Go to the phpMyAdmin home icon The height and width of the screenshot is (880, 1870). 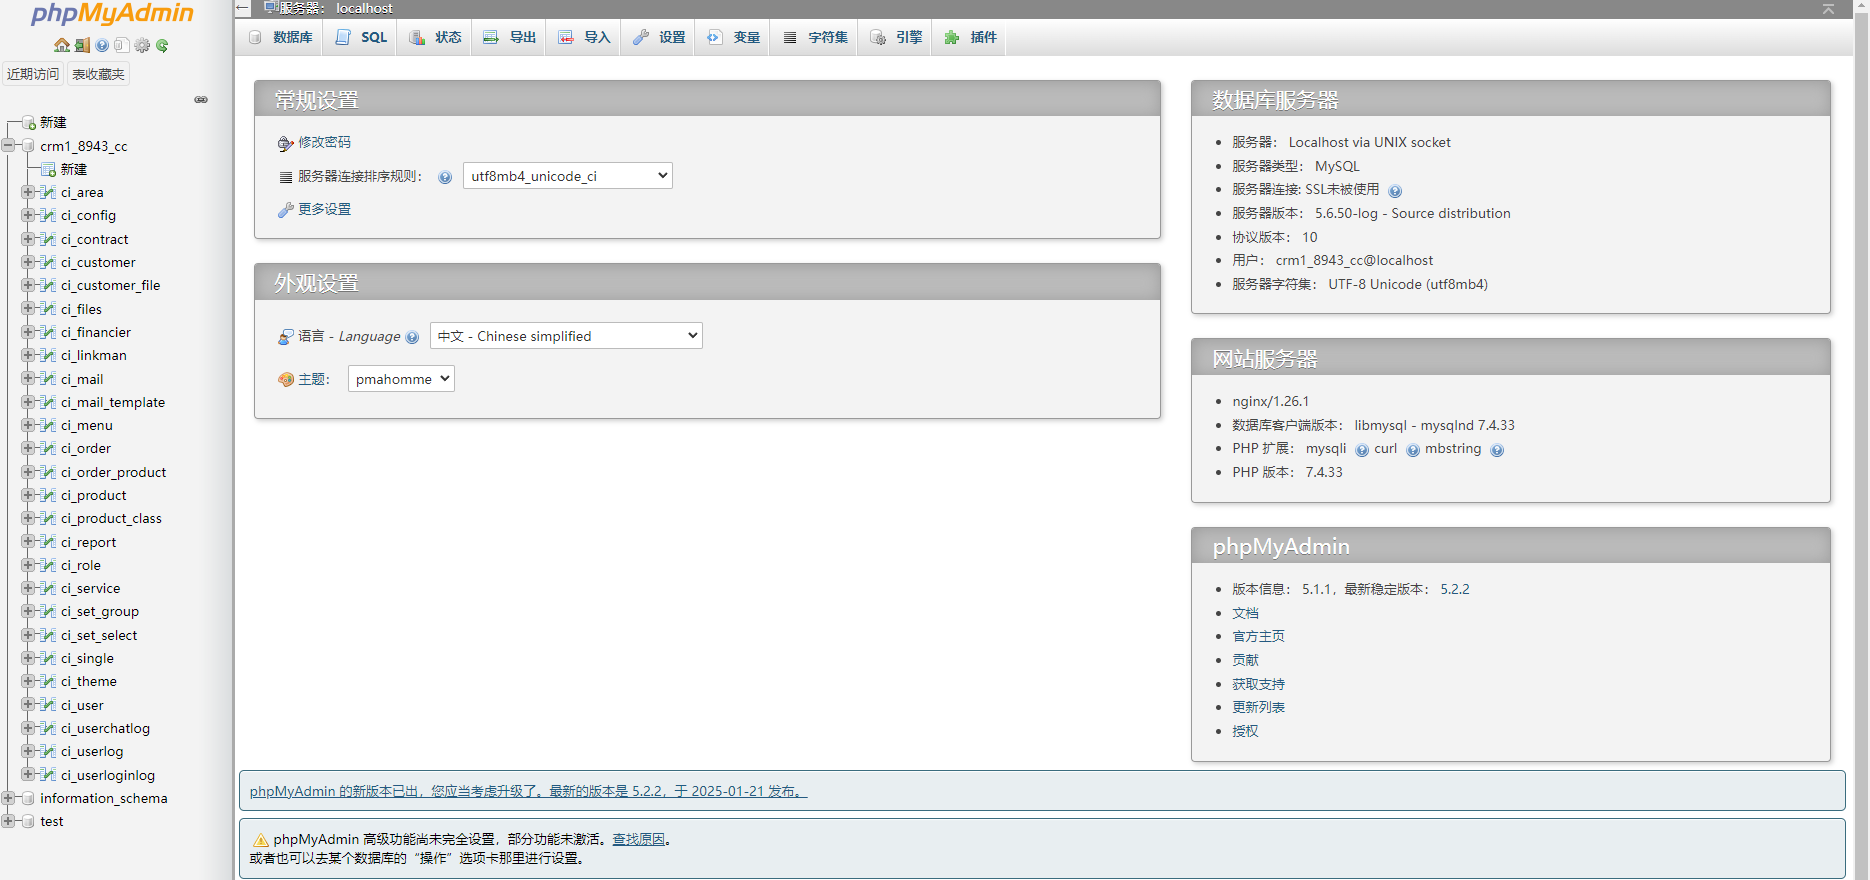[62, 45]
